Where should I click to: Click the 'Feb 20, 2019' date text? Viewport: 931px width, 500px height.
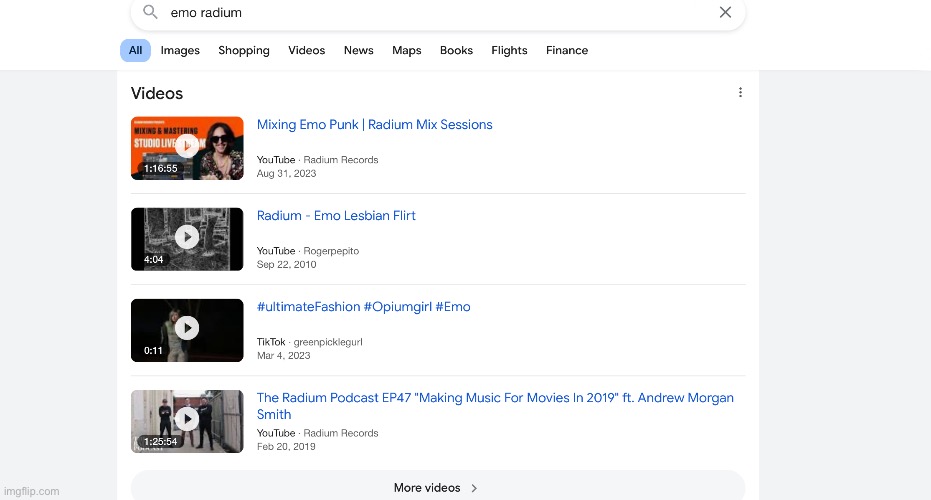(x=286, y=447)
